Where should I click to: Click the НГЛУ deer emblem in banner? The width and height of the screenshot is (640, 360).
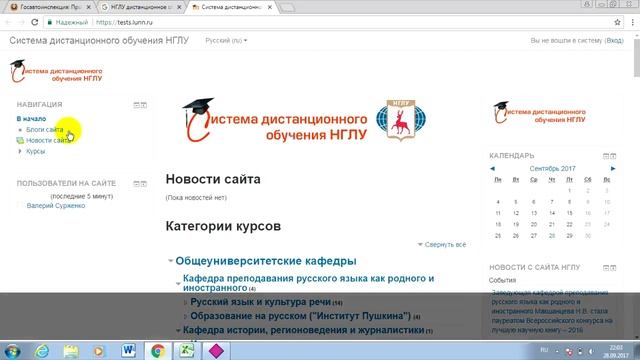coord(400,120)
